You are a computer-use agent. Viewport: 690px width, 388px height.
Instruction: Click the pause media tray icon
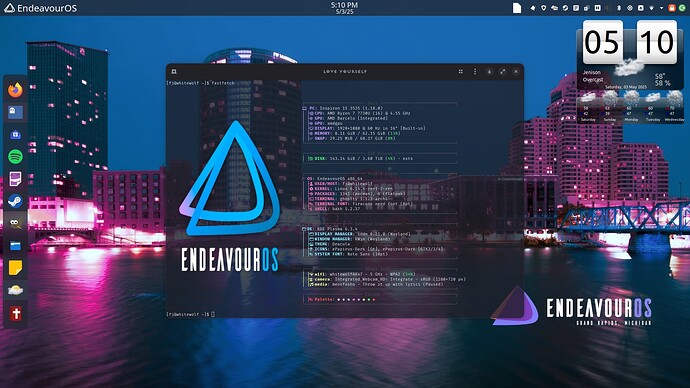click(597, 8)
